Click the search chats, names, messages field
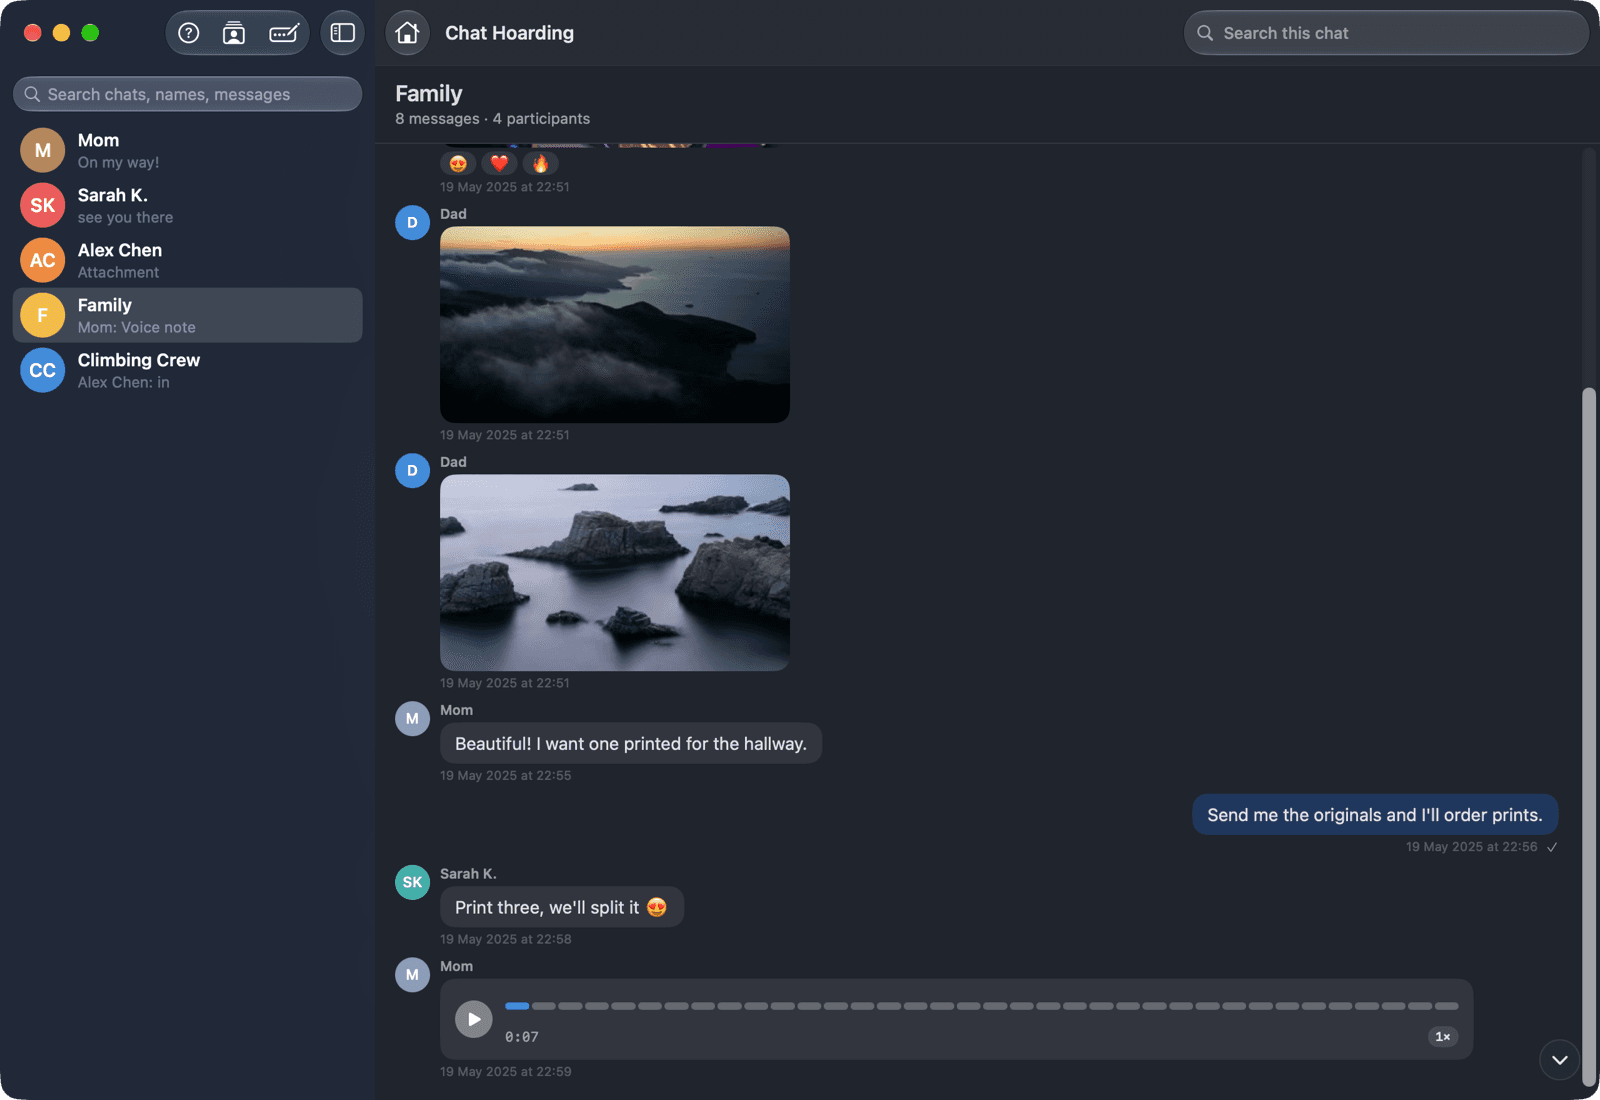The width and height of the screenshot is (1600, 1100). click(x=188, y=94)
